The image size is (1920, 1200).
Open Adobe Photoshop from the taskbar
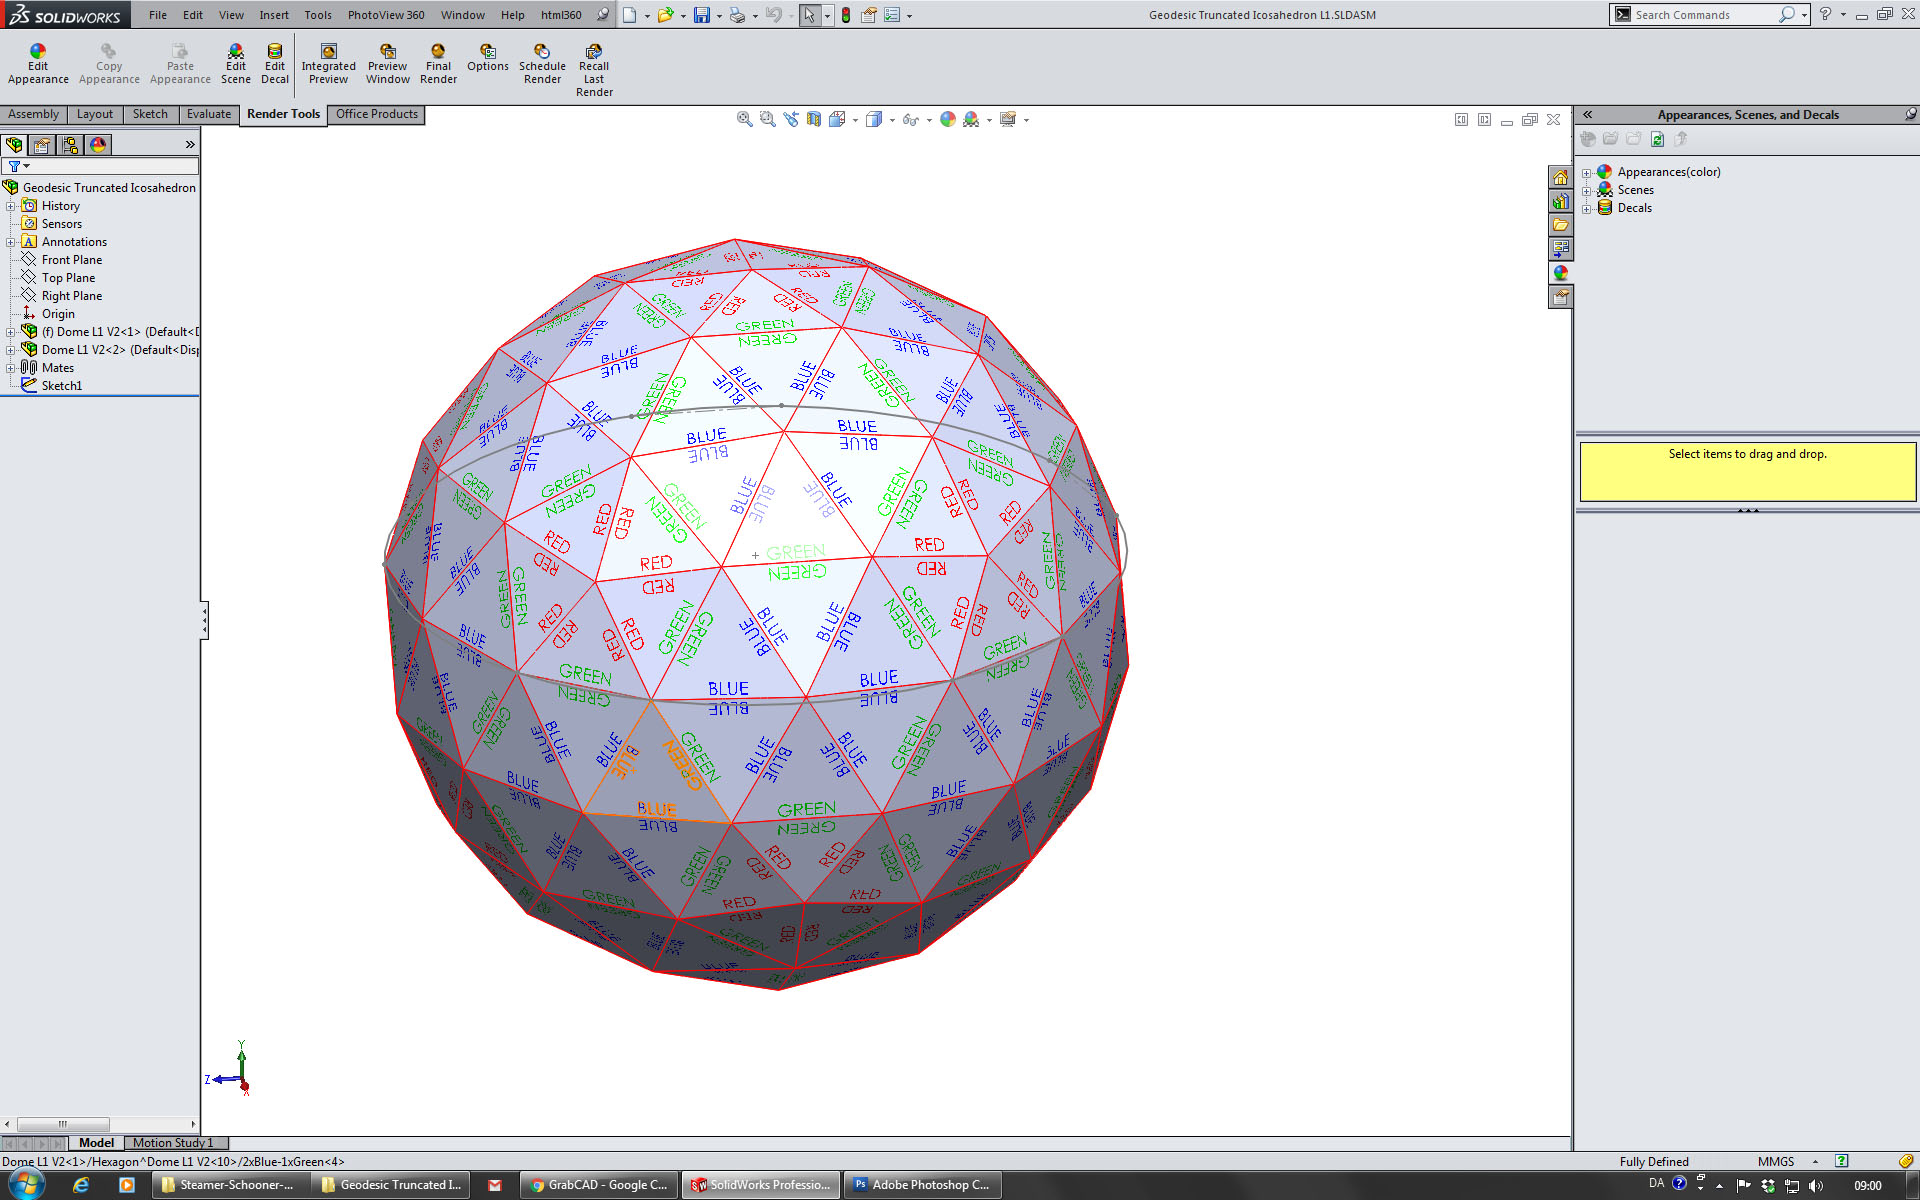[x=920, y=1185]
